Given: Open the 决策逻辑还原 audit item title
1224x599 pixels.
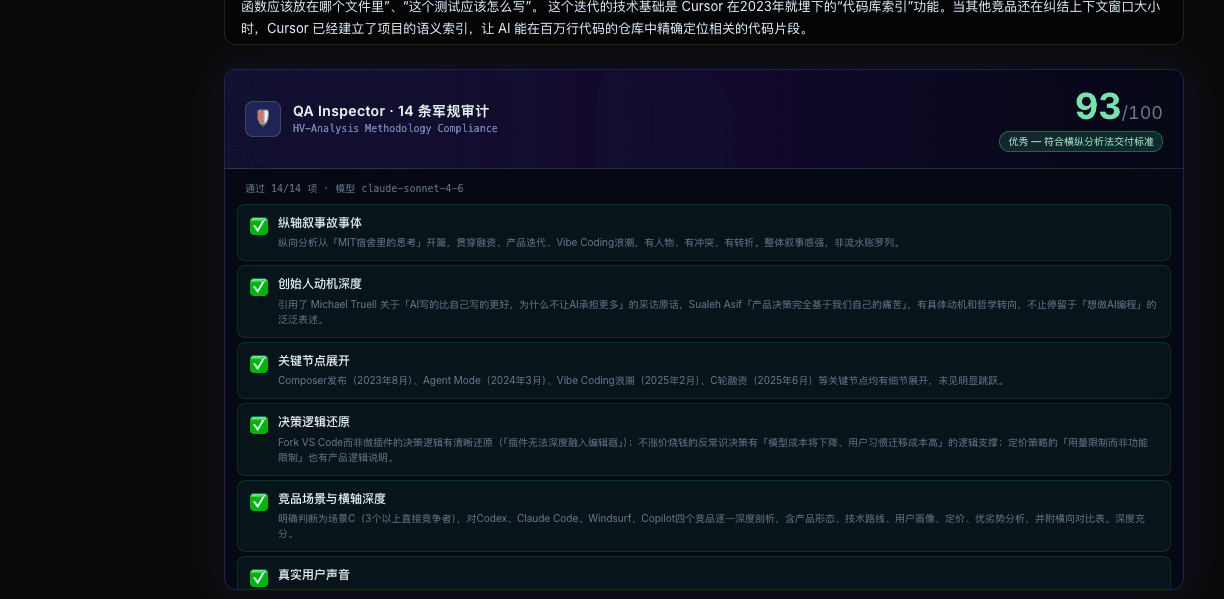Looking at the screenshot, I should pyautogui.click(x=314, y=422).
